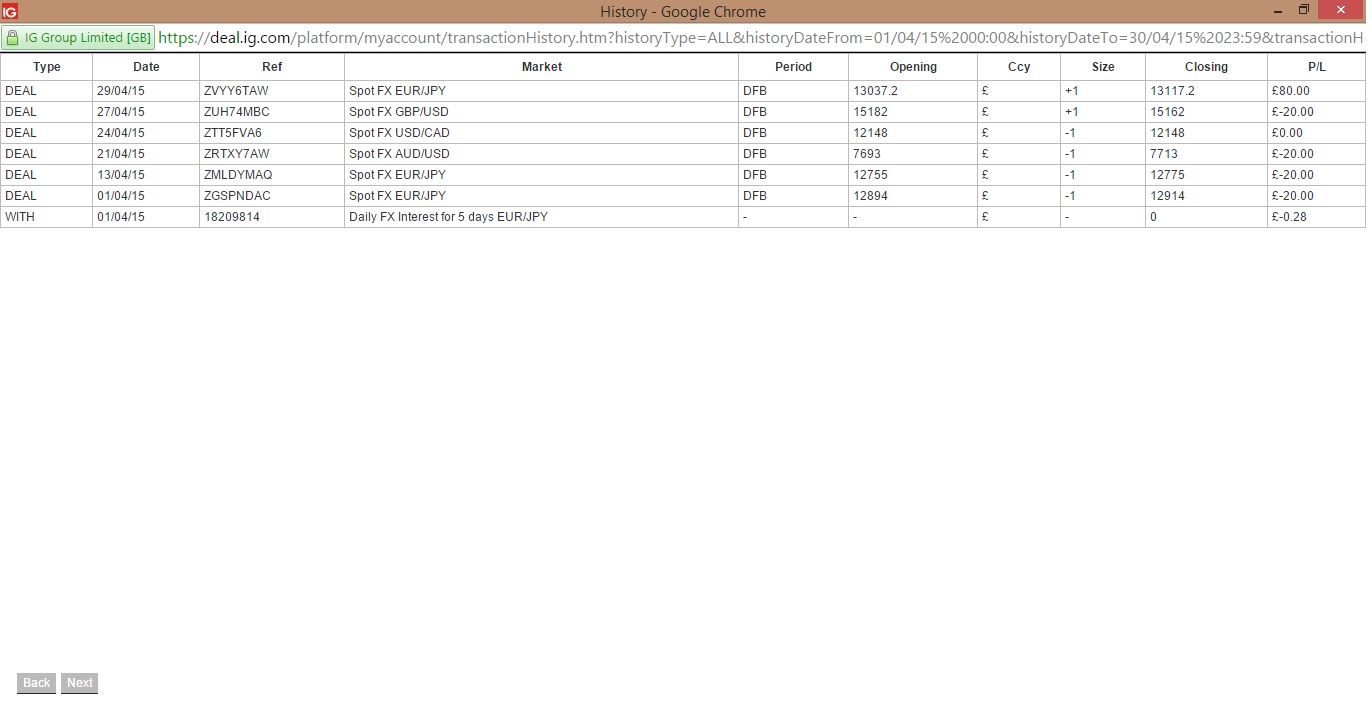
Task: Click profit value £80.00
Action: tap(1291, 91)
